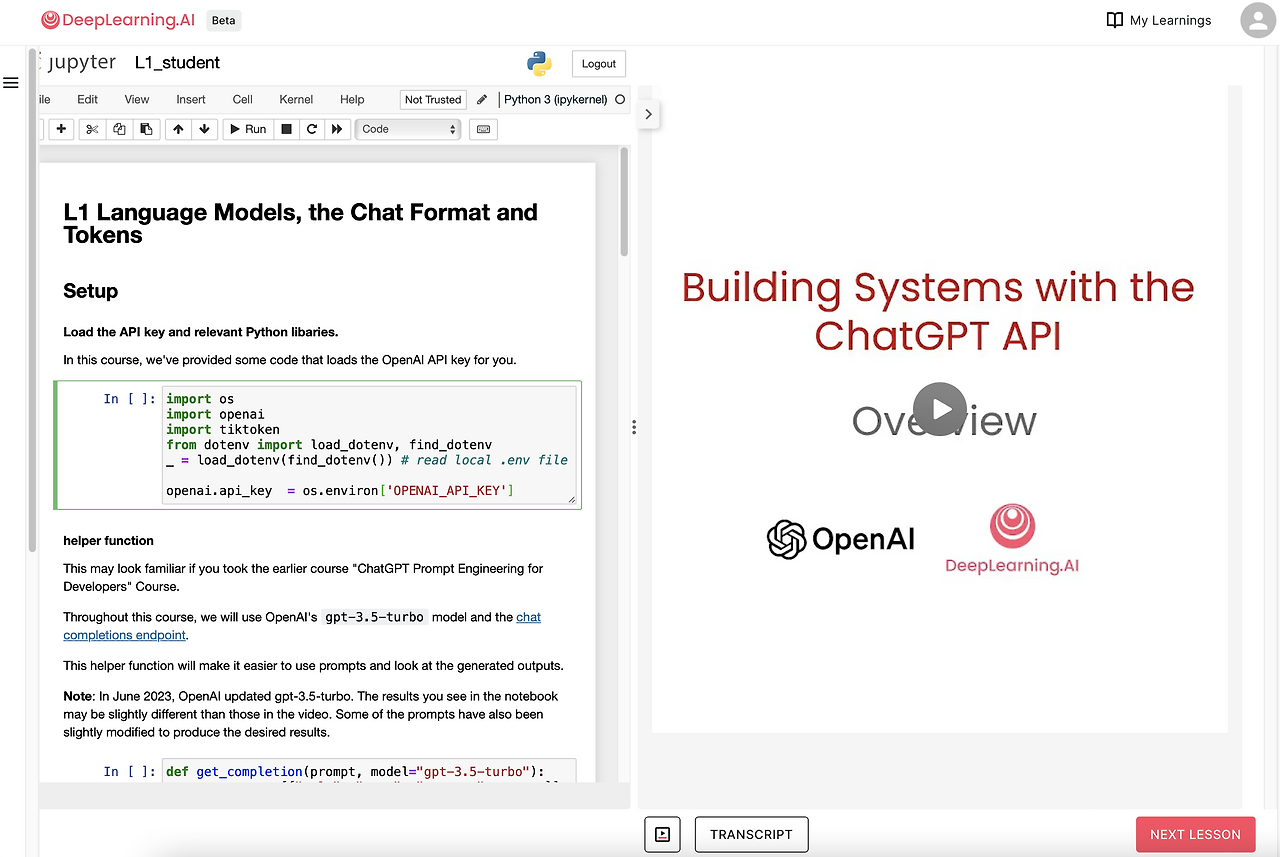Click the gpt-3.5-turbo inline code text
Screen dimensions: 1280x857
click(375, 617)
